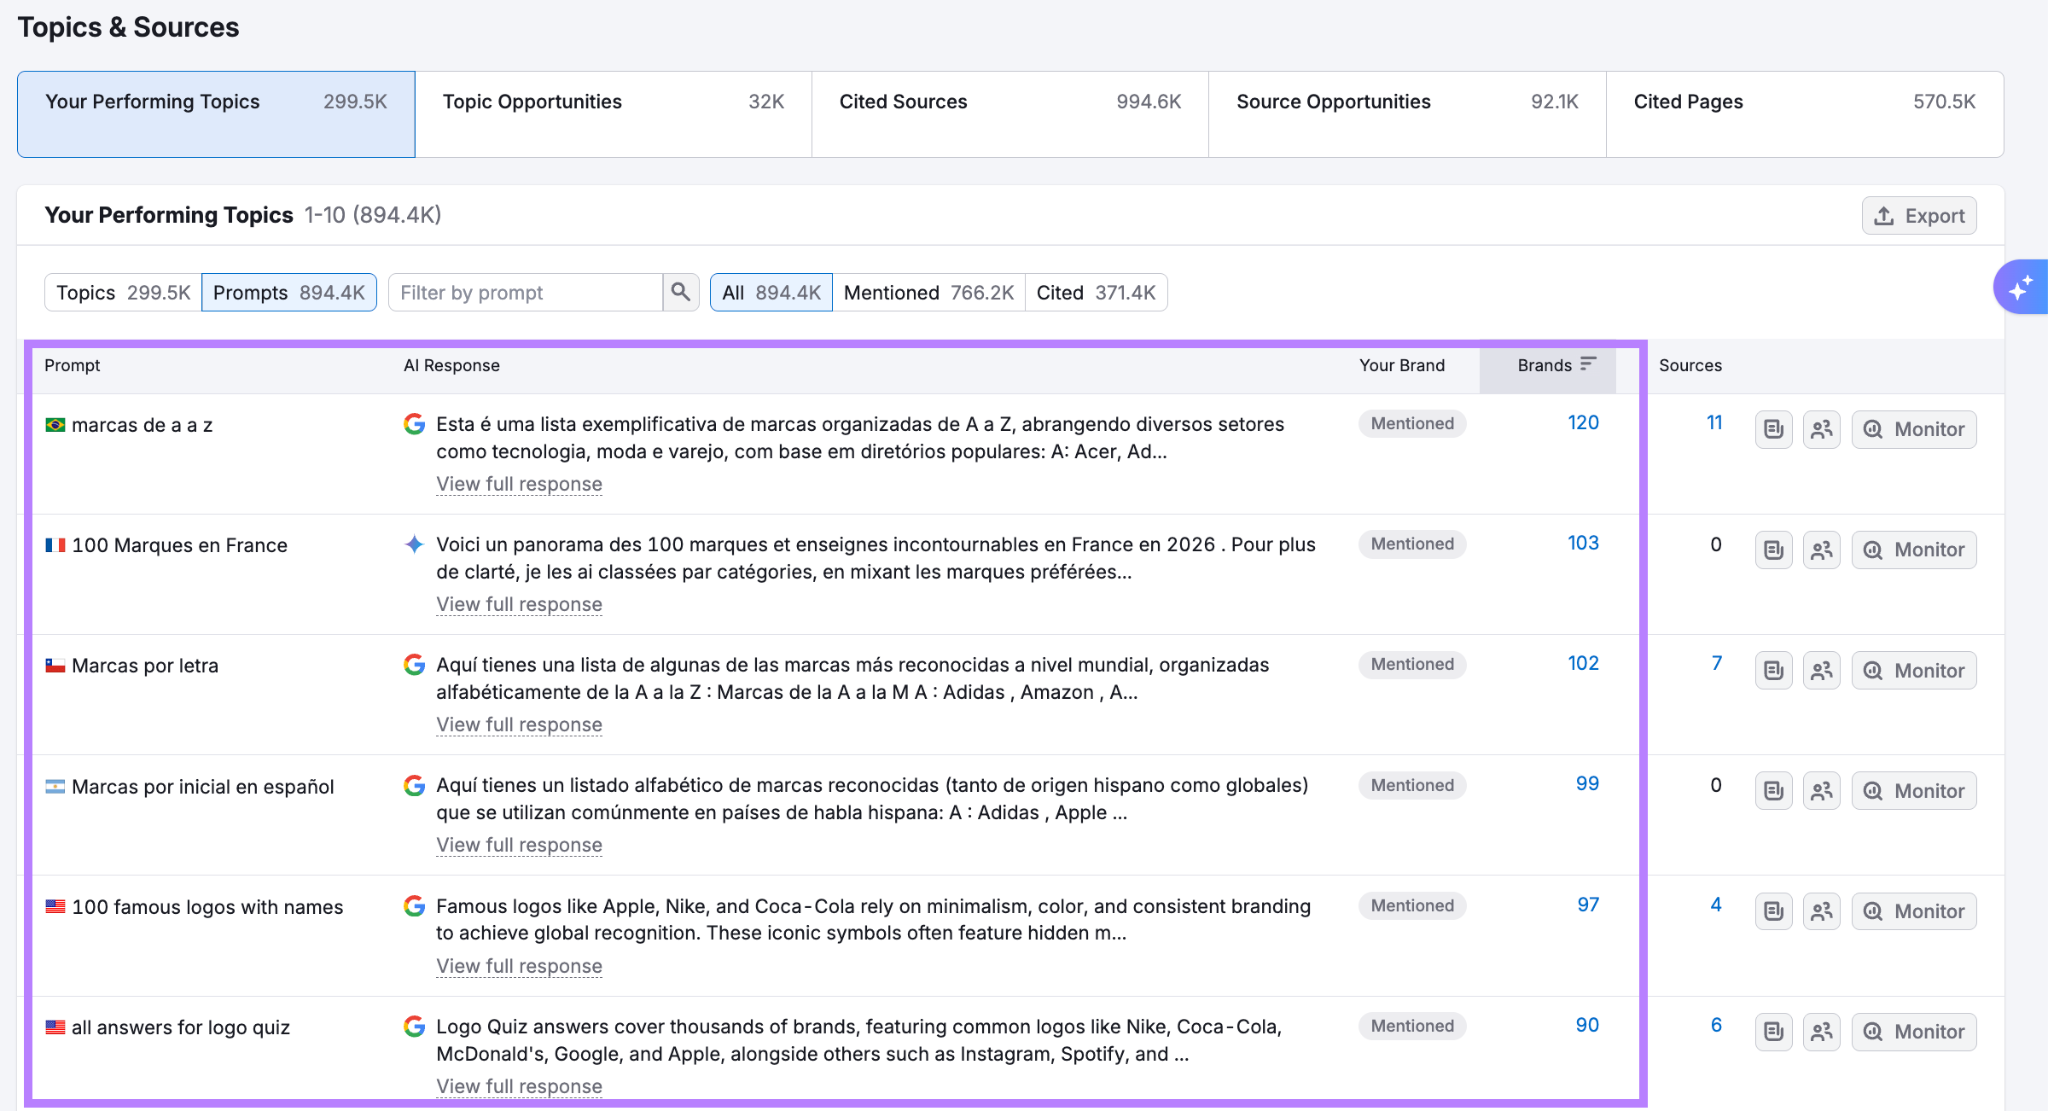Switch to the Topics 299.5K toggle
This screenshot has height=1111, width=2048.
[123, 292]
